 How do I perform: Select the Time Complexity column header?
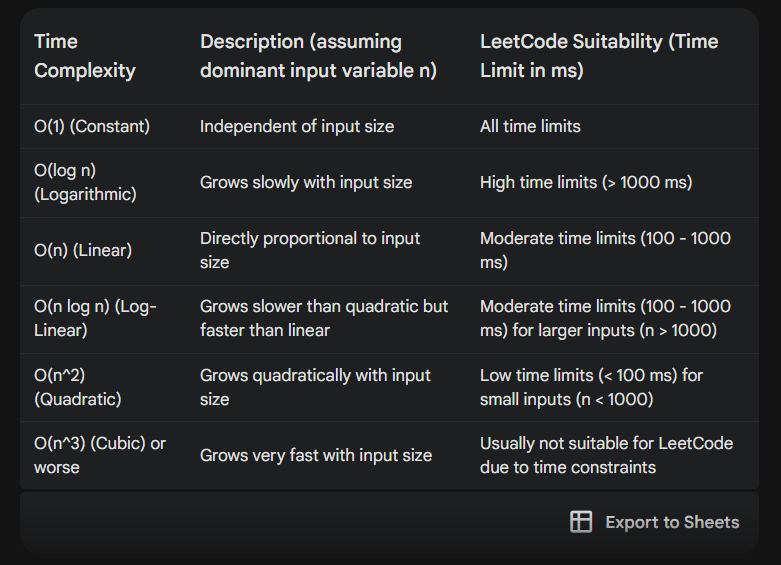tap(85, 56)
